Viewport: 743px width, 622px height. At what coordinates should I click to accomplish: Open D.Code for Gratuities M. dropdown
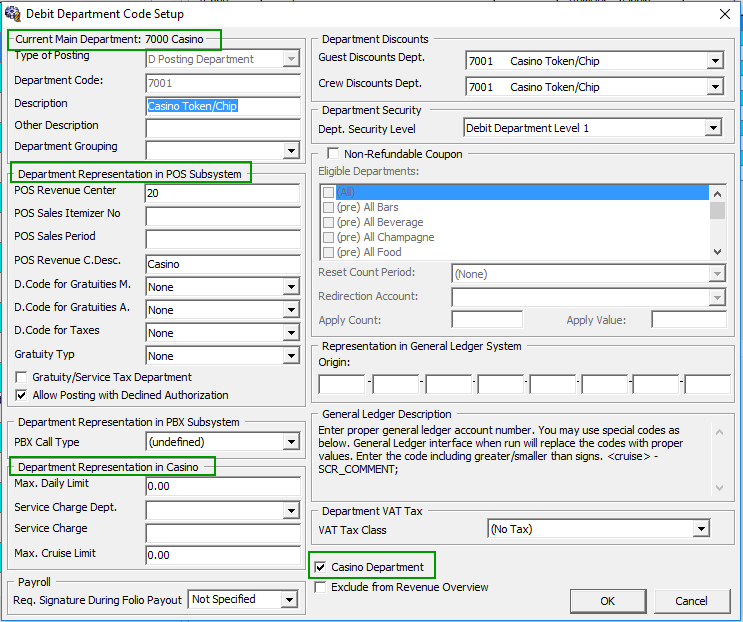coord(291,287)
